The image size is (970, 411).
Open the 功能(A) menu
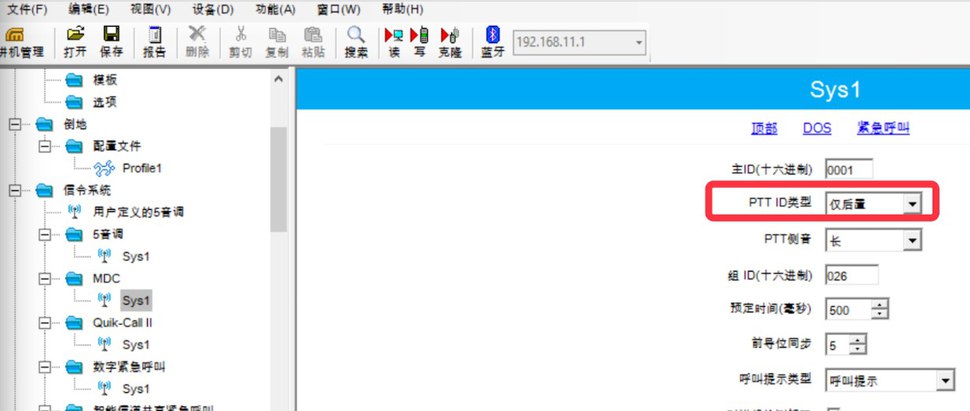click(x=275, y=10)
